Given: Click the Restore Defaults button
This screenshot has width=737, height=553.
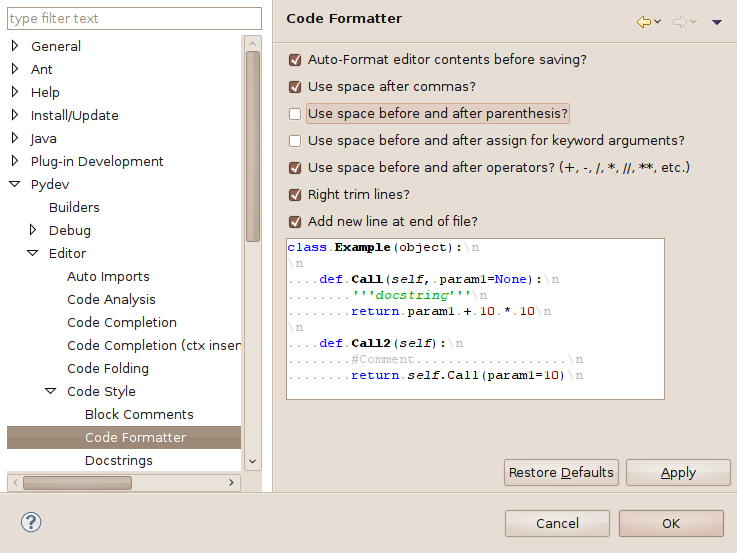Looking at the screenshot, I should 561,472.
